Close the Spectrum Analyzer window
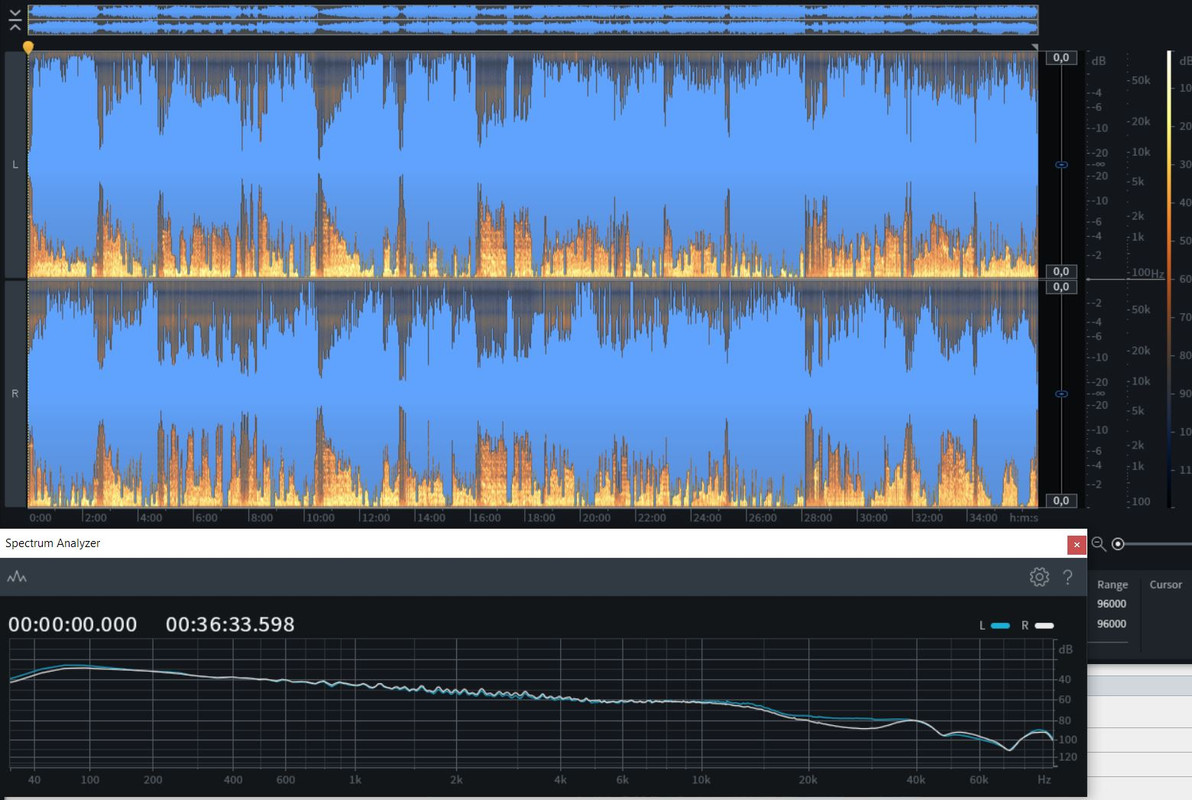Image resolution: width=1192 pixels, height=800 pixels. click(x=1076, y=544)
